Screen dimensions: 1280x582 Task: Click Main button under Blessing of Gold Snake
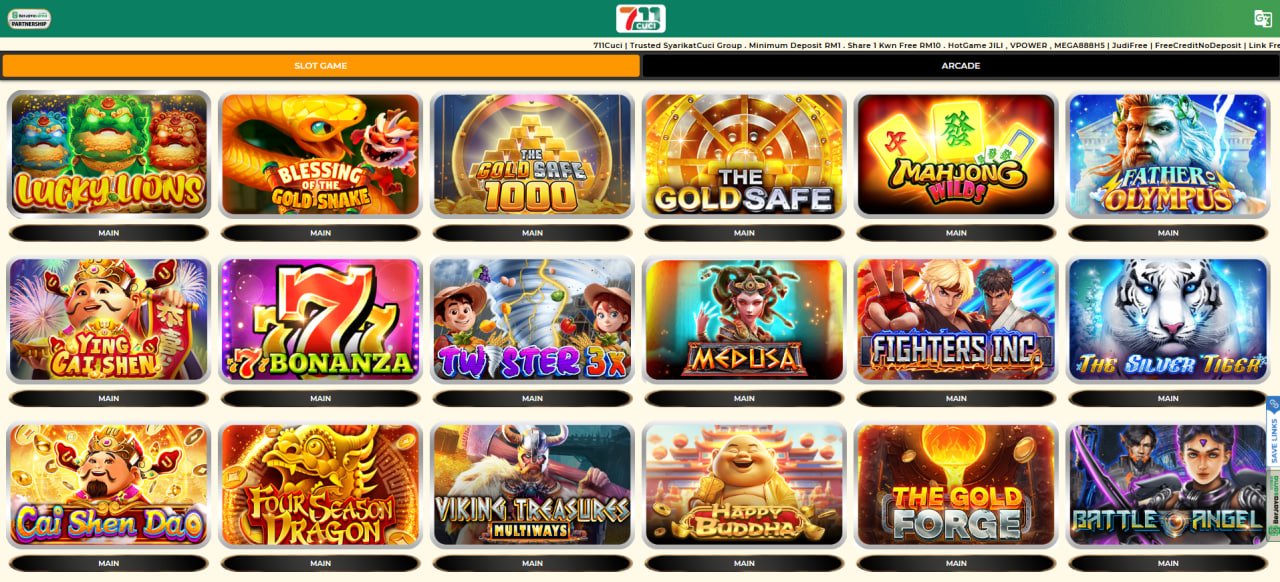320,233
